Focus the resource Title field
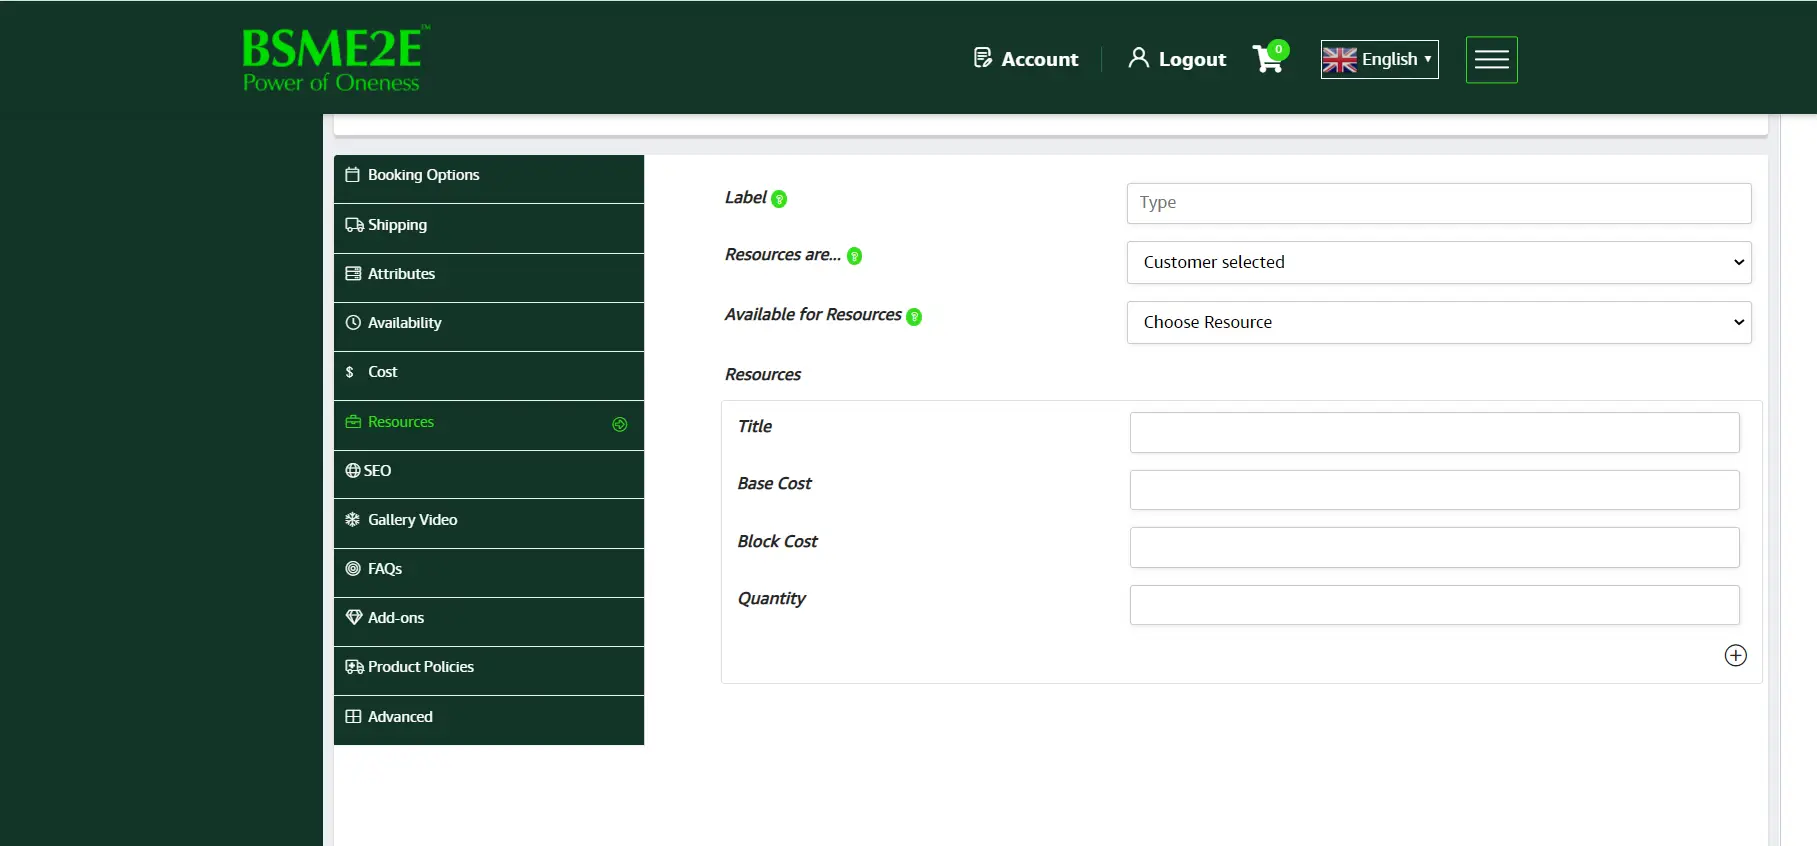1818x846 pixels. tap(1434, 432)
